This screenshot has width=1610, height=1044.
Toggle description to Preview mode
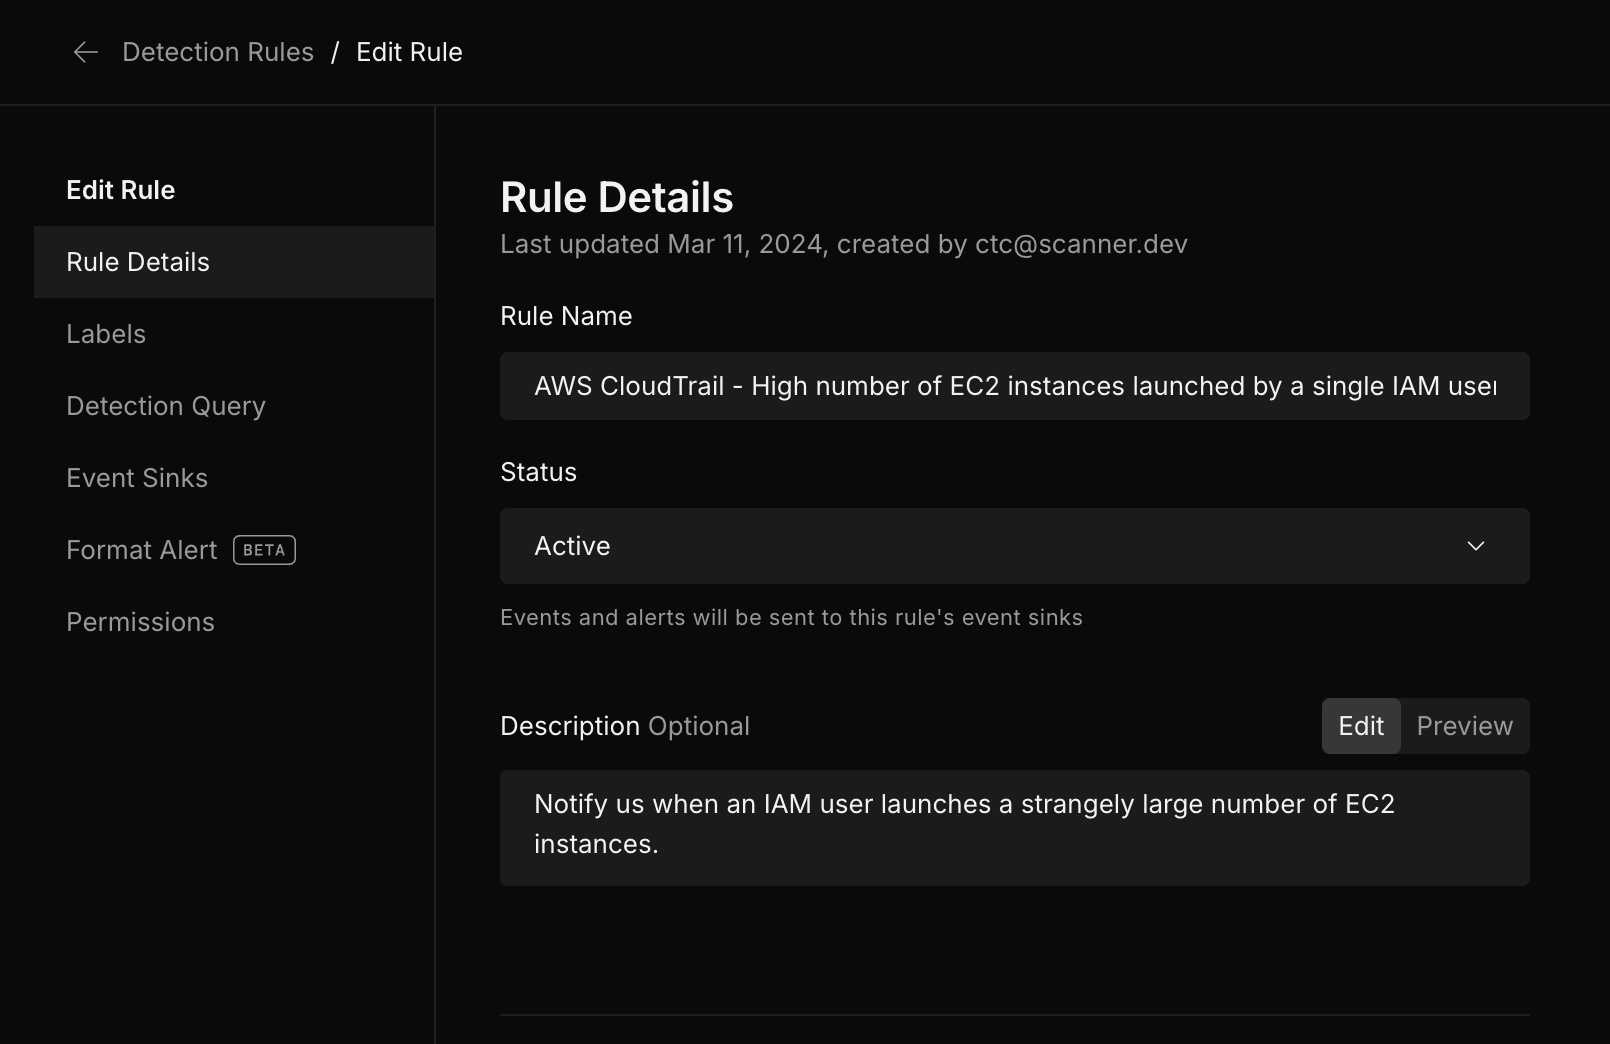point(1464,726)
